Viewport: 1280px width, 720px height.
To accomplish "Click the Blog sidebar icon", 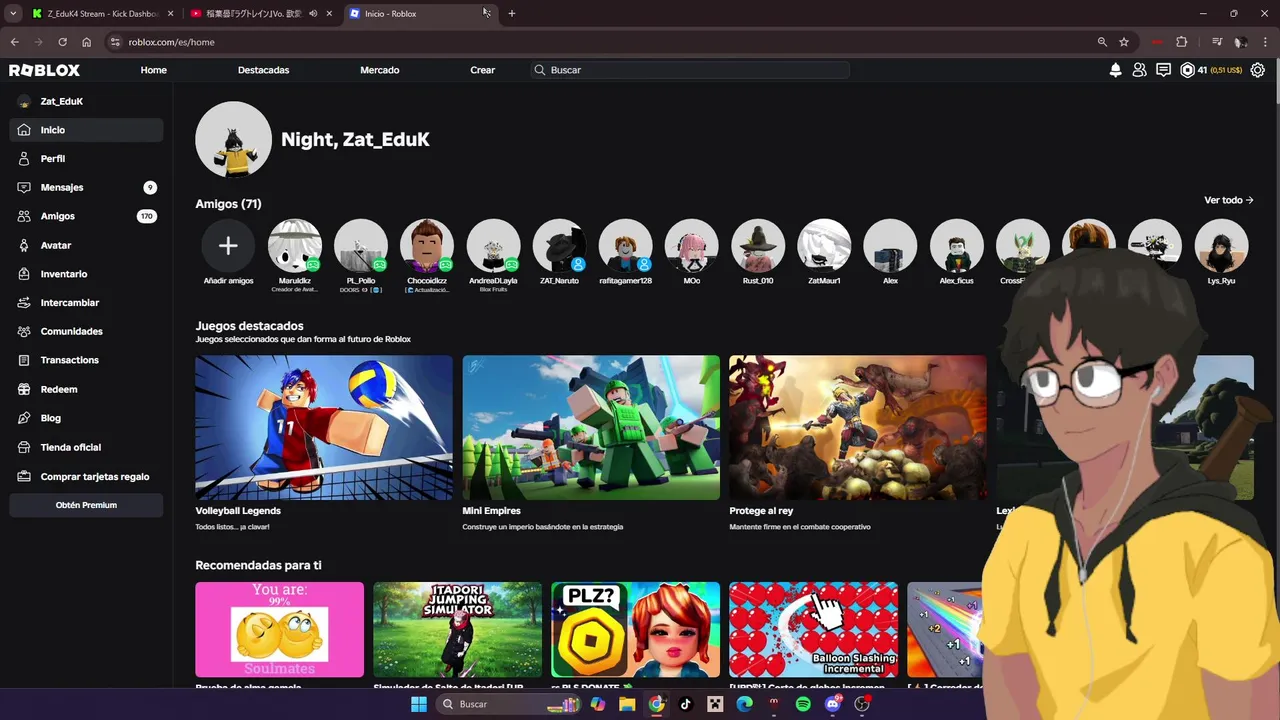I will point(24,418).
